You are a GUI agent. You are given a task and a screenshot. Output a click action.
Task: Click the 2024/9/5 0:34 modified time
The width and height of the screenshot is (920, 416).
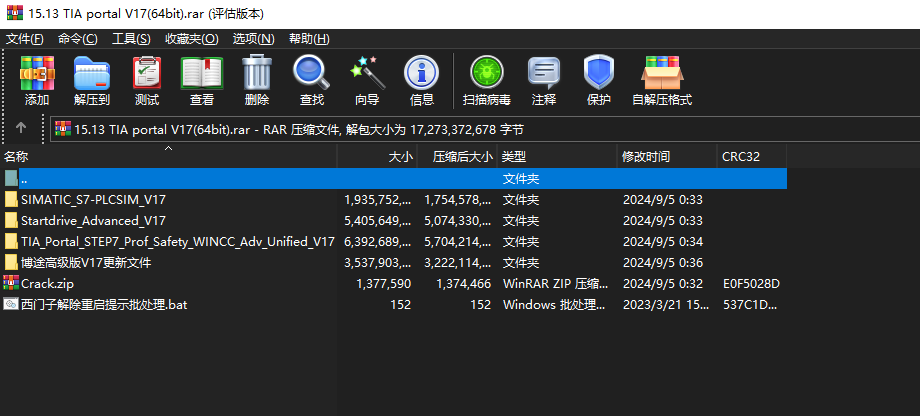pos(663,241)
